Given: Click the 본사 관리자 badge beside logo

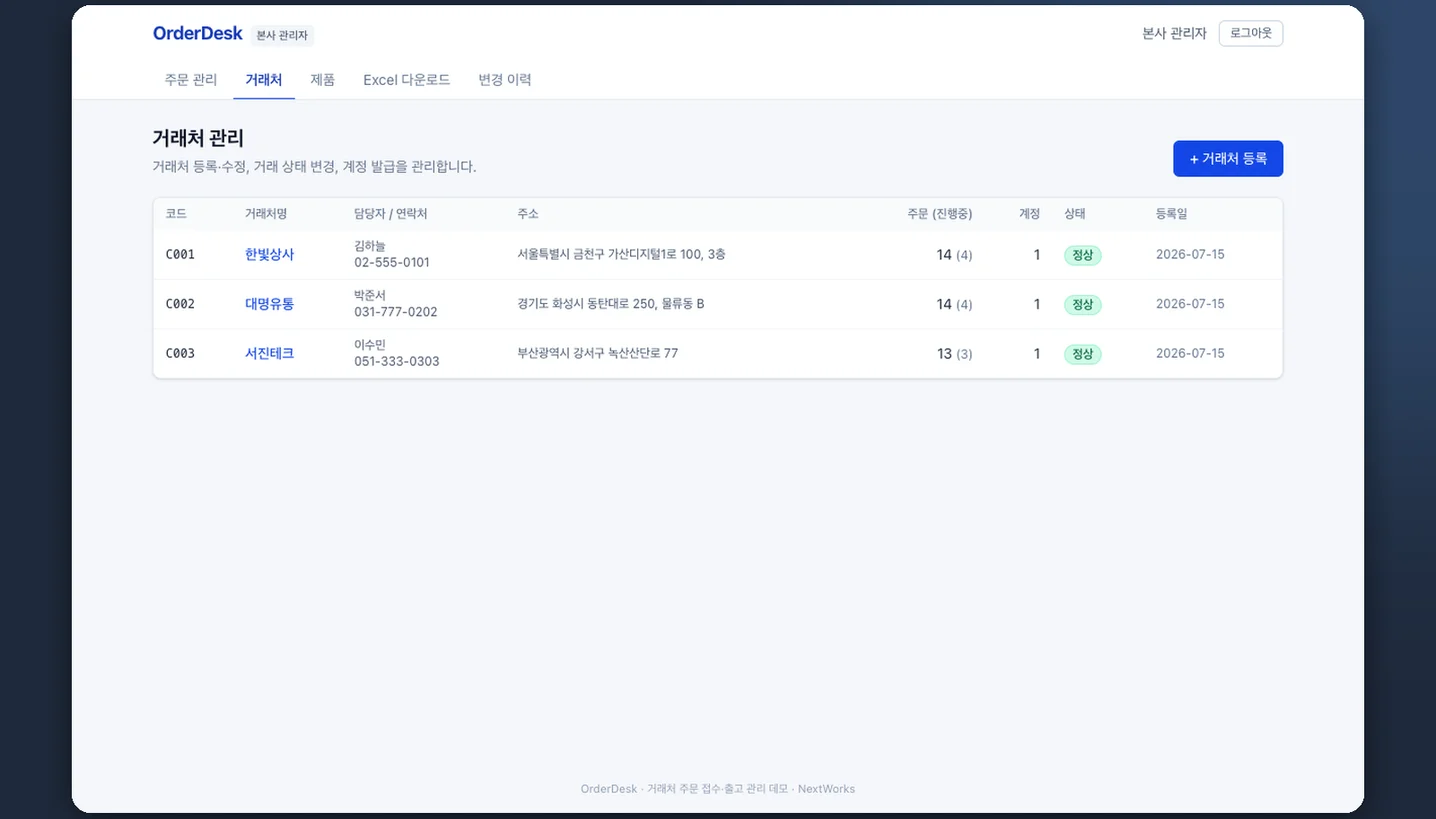Looking at the screenshot, I should pyautogui.click(x=282, y=35).
